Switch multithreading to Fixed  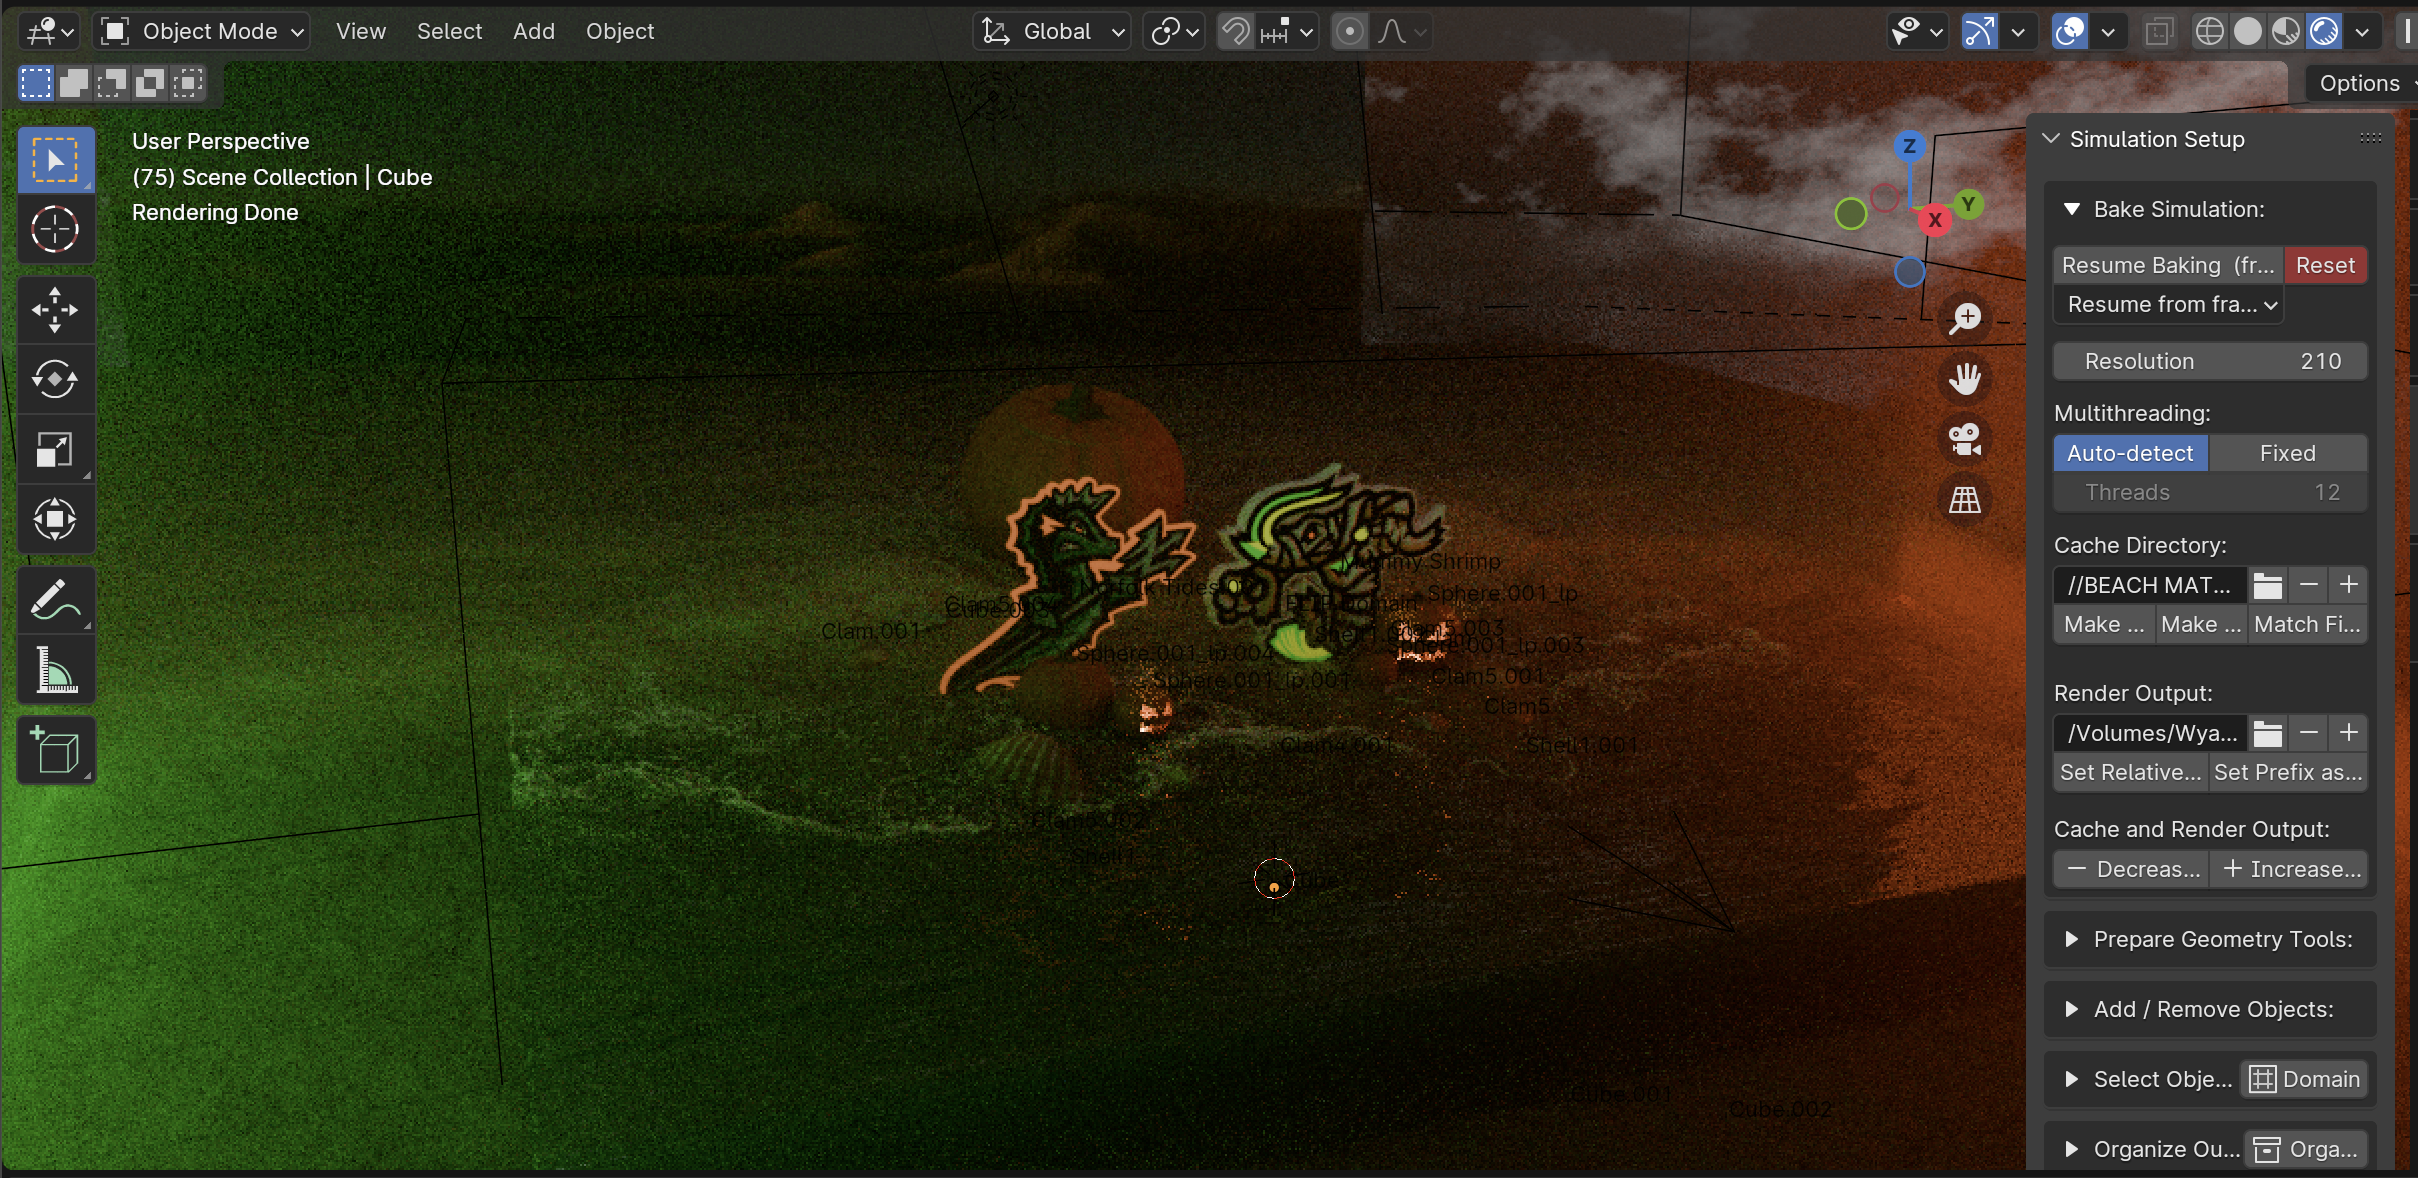(2287, 453)
